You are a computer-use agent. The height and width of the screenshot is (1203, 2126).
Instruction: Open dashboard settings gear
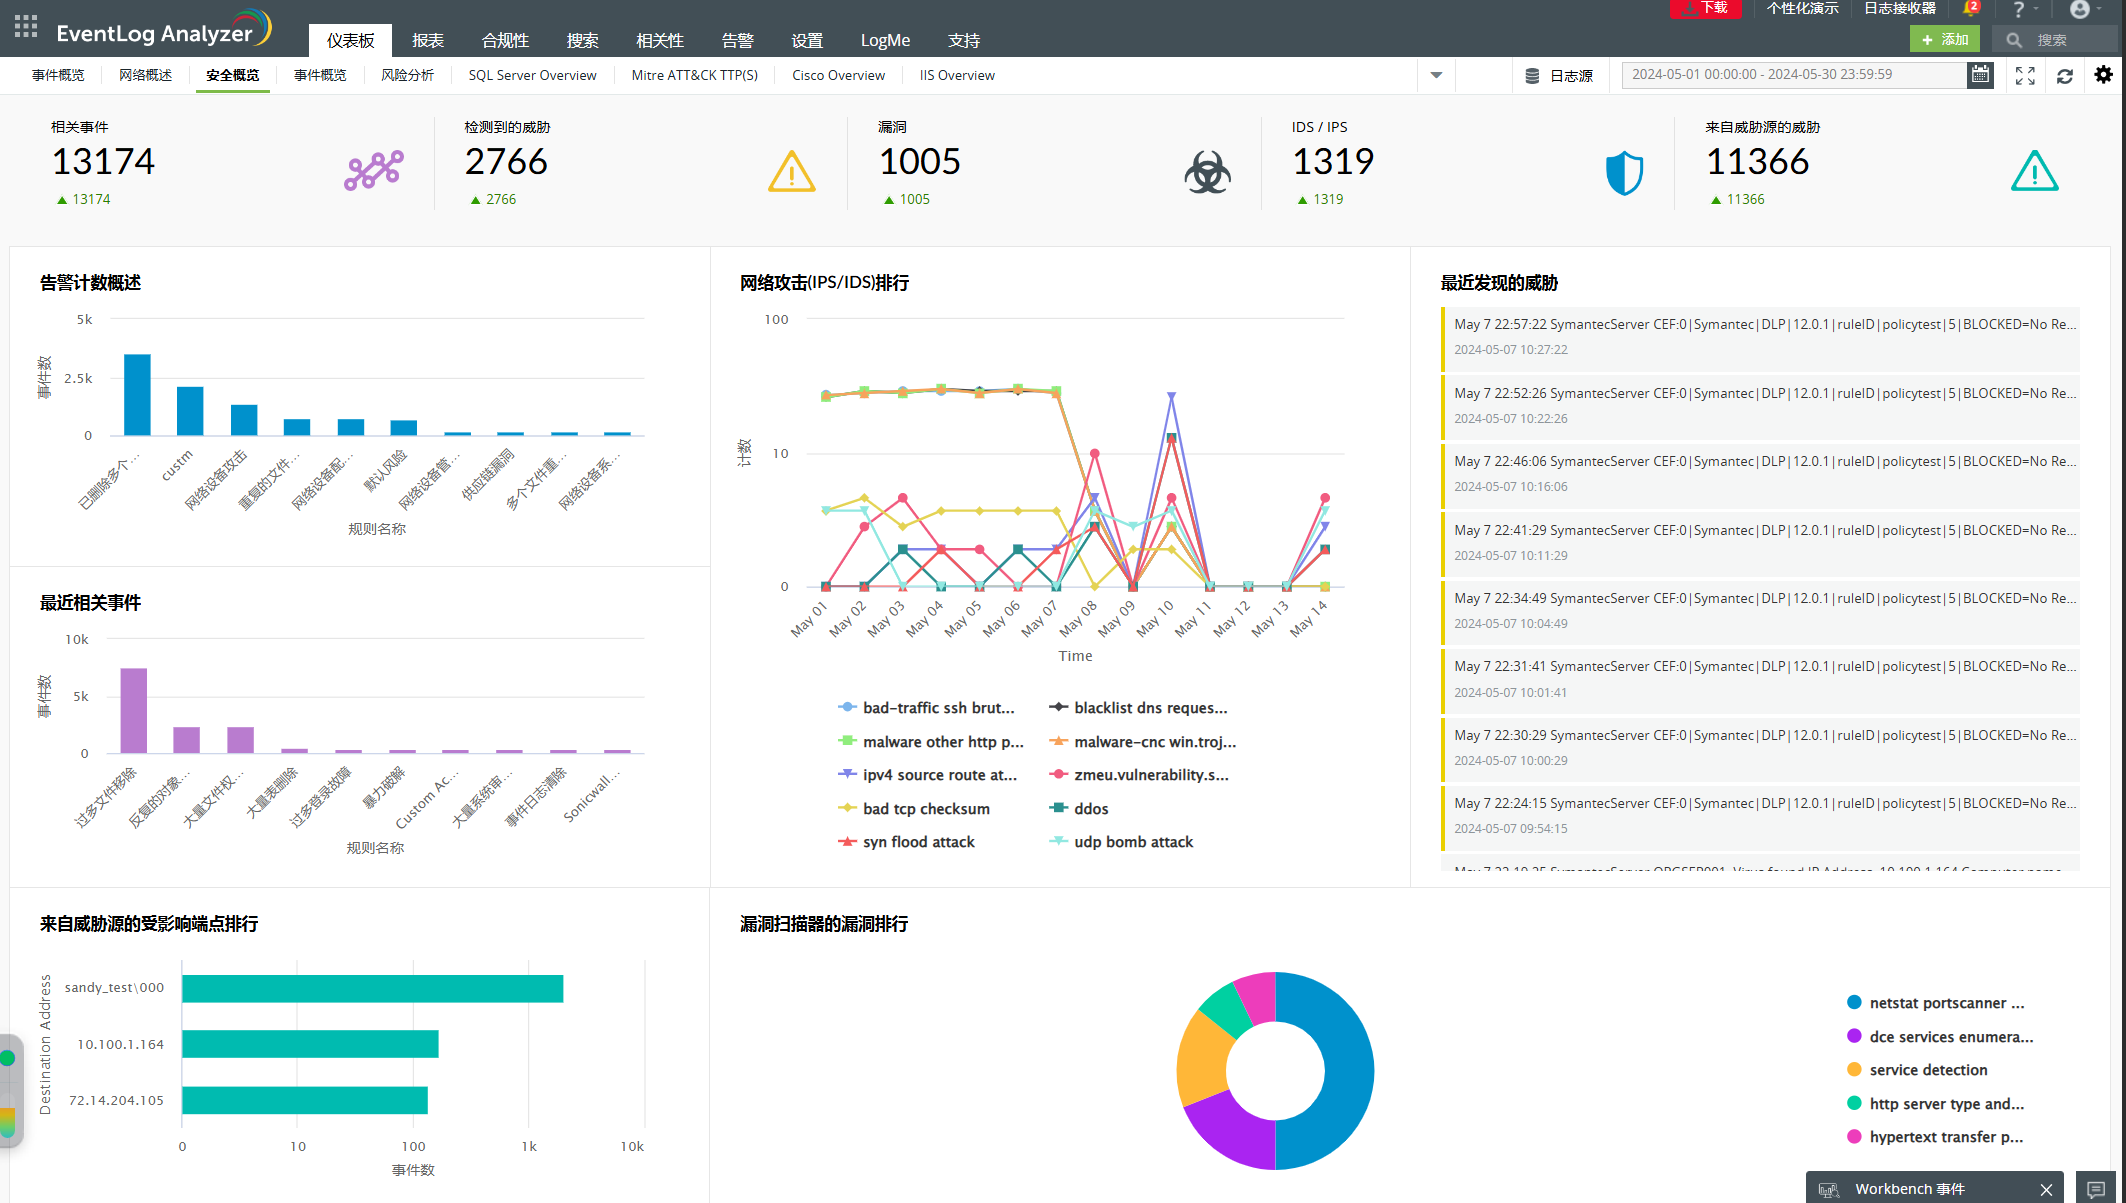[2103, 75]
